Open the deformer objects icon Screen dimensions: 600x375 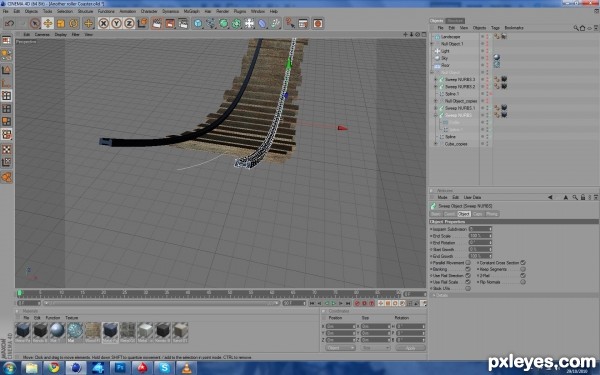coord(262,24)
